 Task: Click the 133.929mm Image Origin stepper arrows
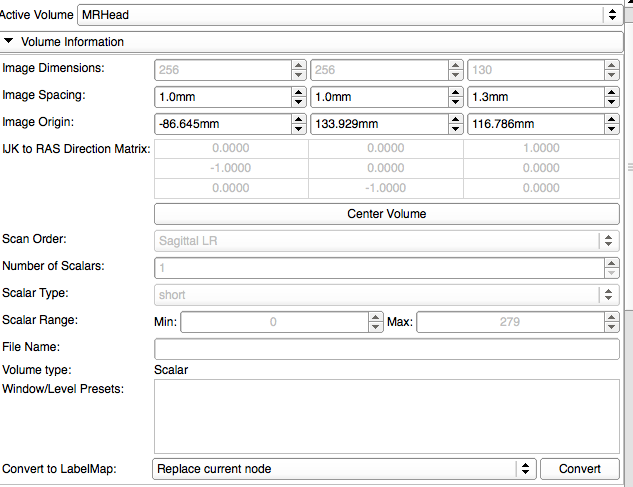pyautogui.click(x=455, y=124)
